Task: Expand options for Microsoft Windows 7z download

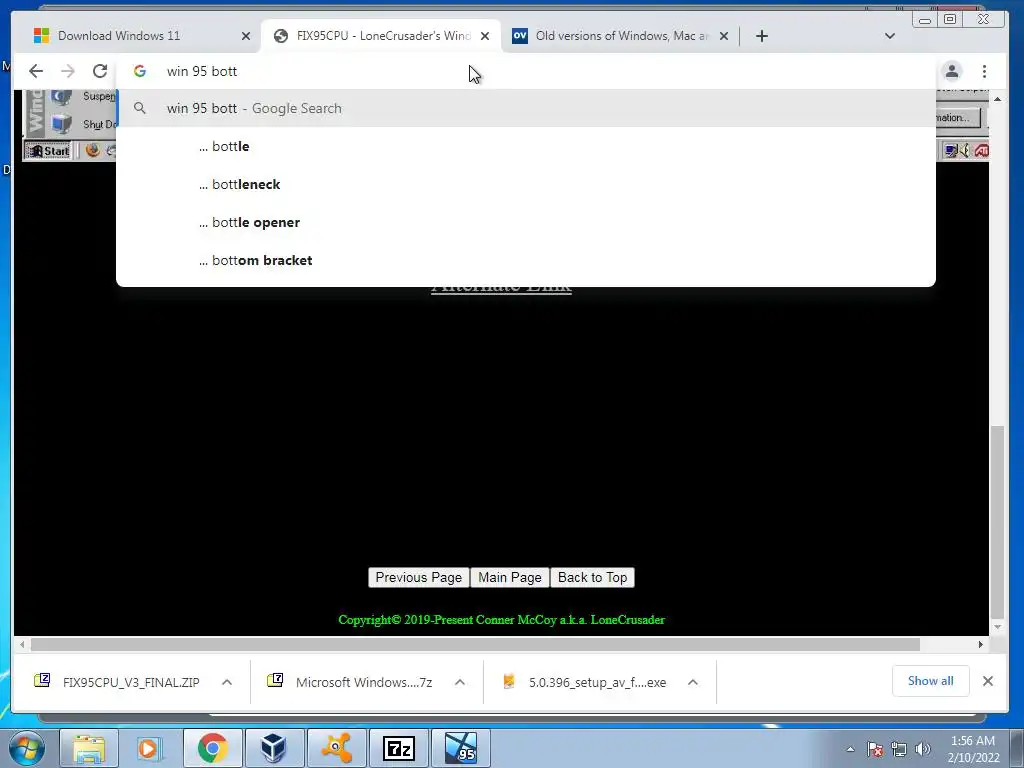Action: pos(460,682)
